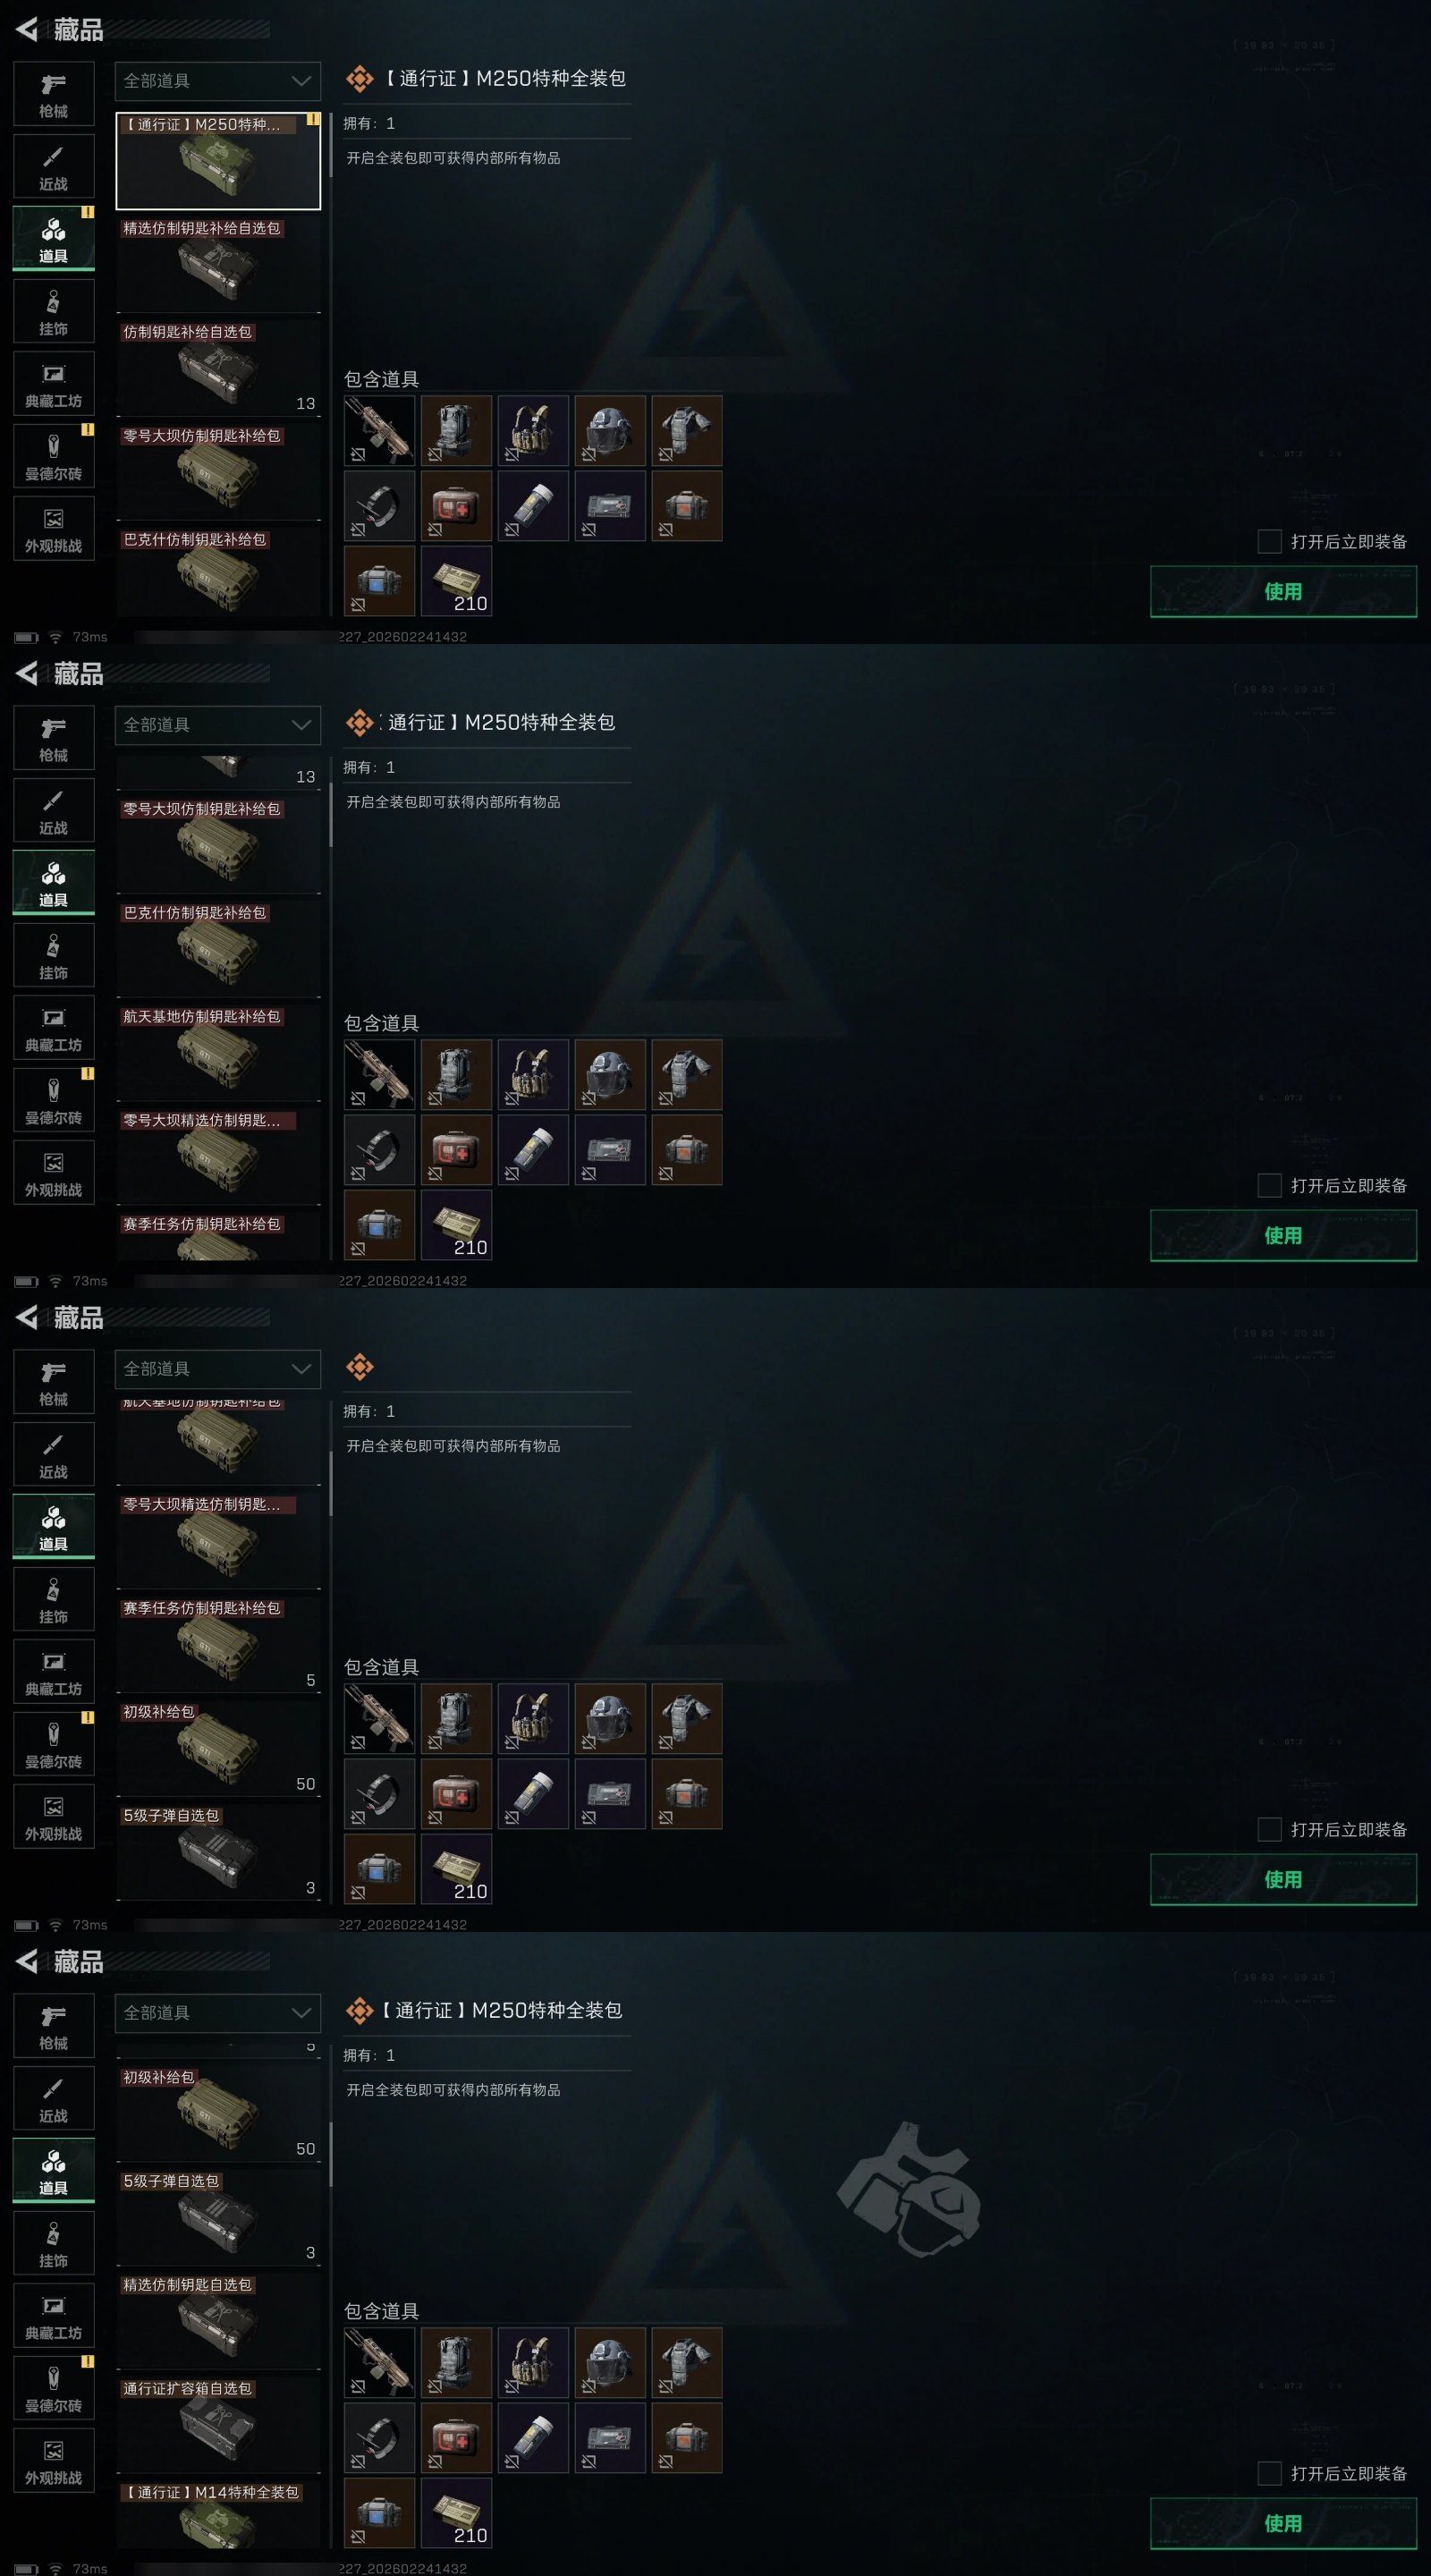Choose 精选仿制钥匙自选包 in the item list
The image size is (1431, 2576).
tap(218, 2320)
